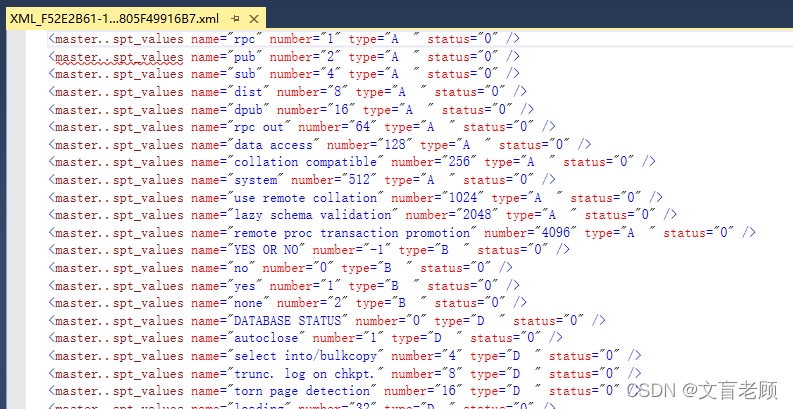Click number value "64"
Screen dimensions: 793x409
363,127
